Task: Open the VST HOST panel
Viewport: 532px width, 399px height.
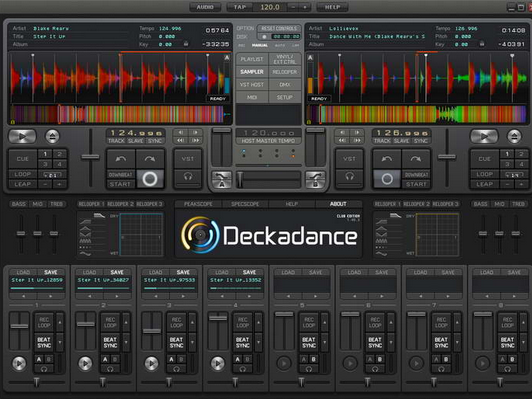Action: click(252, 85)
